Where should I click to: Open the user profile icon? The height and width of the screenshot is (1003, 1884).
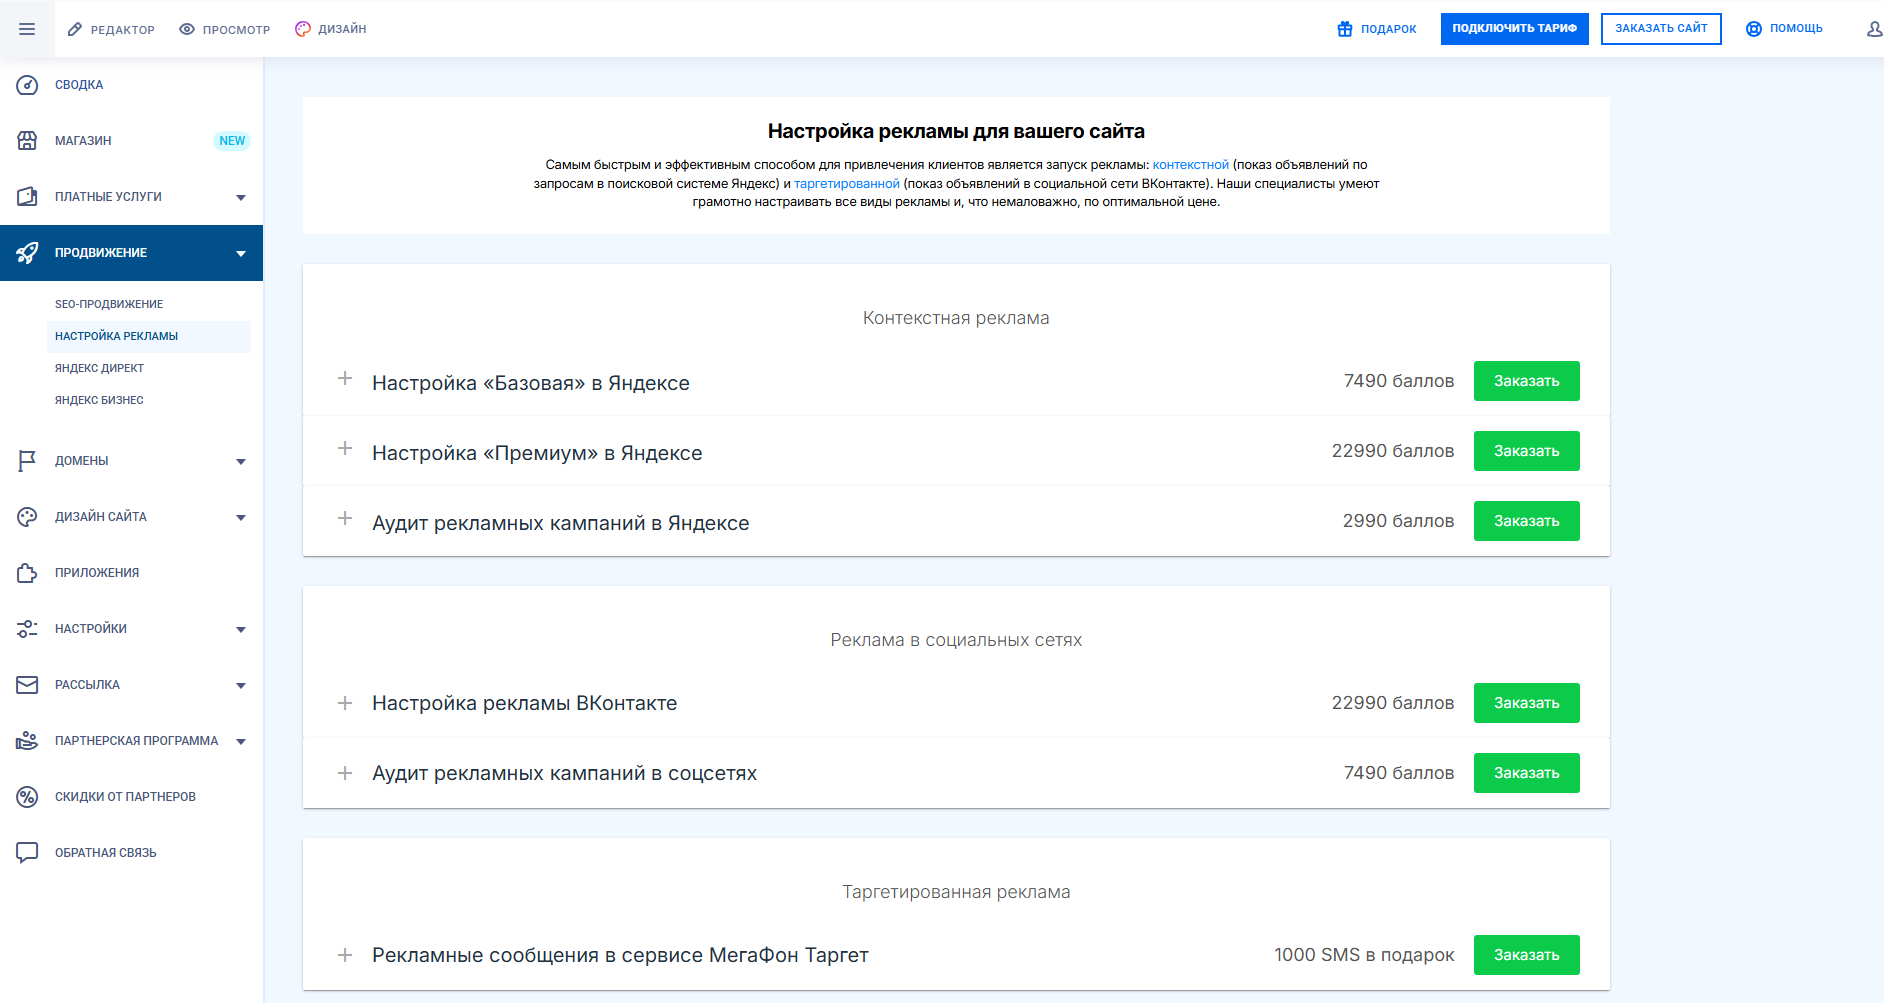coord(1873,29)
